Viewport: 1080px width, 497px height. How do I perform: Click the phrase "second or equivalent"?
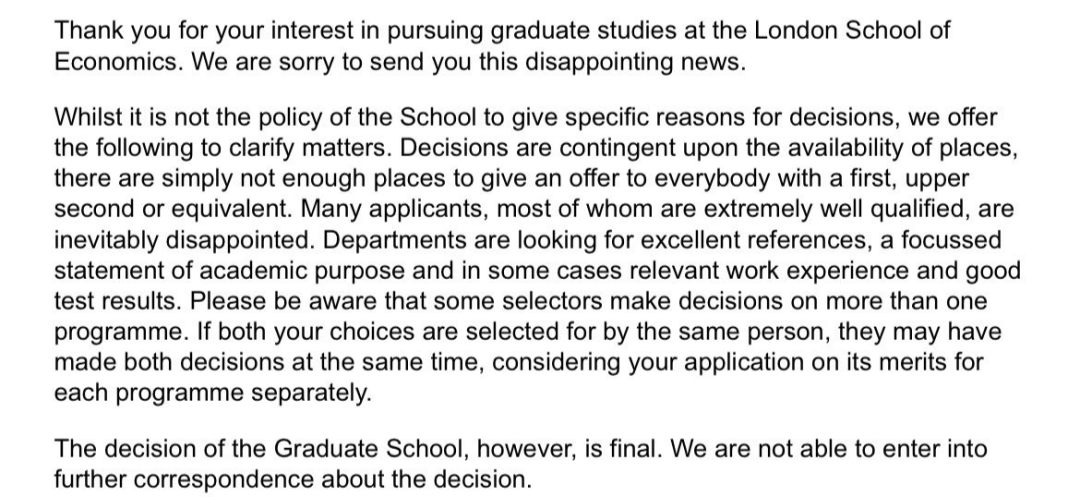click(x=173, y=209)
